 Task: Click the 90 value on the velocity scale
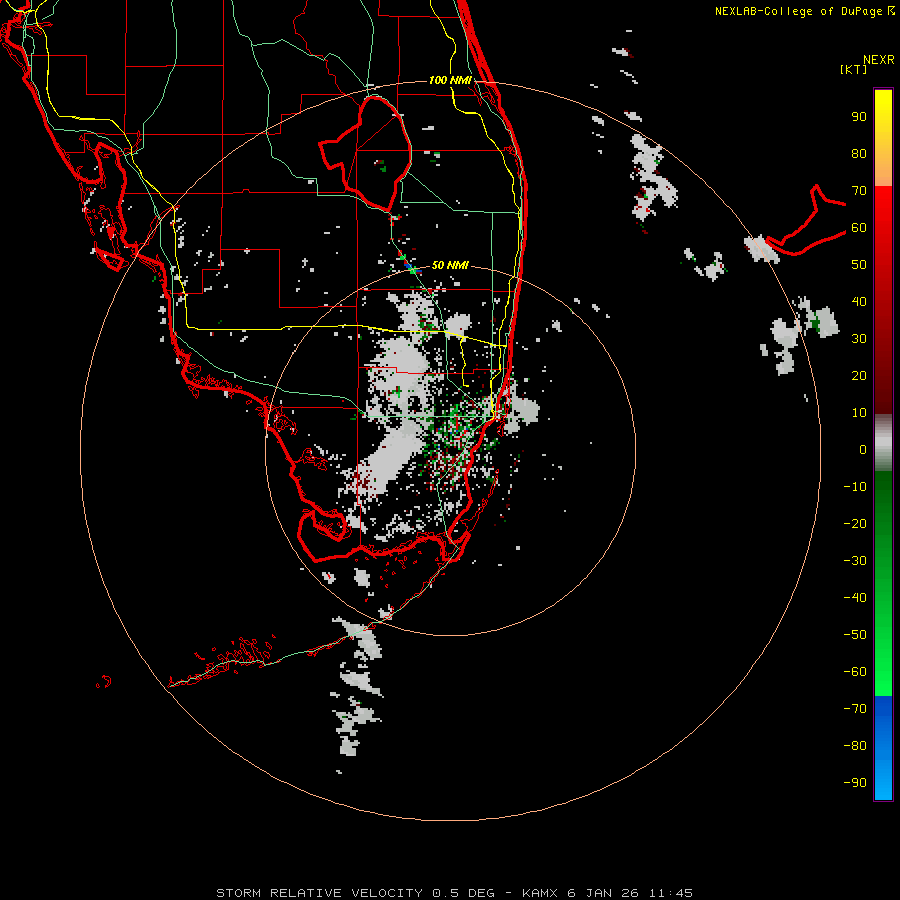coord(859,117)
